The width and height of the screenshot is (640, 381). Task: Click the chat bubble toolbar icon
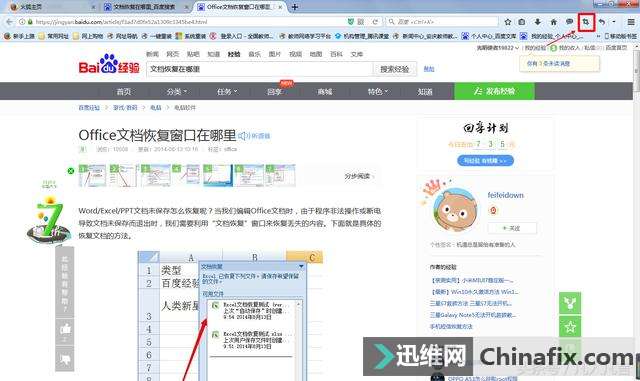pos(569,22)
